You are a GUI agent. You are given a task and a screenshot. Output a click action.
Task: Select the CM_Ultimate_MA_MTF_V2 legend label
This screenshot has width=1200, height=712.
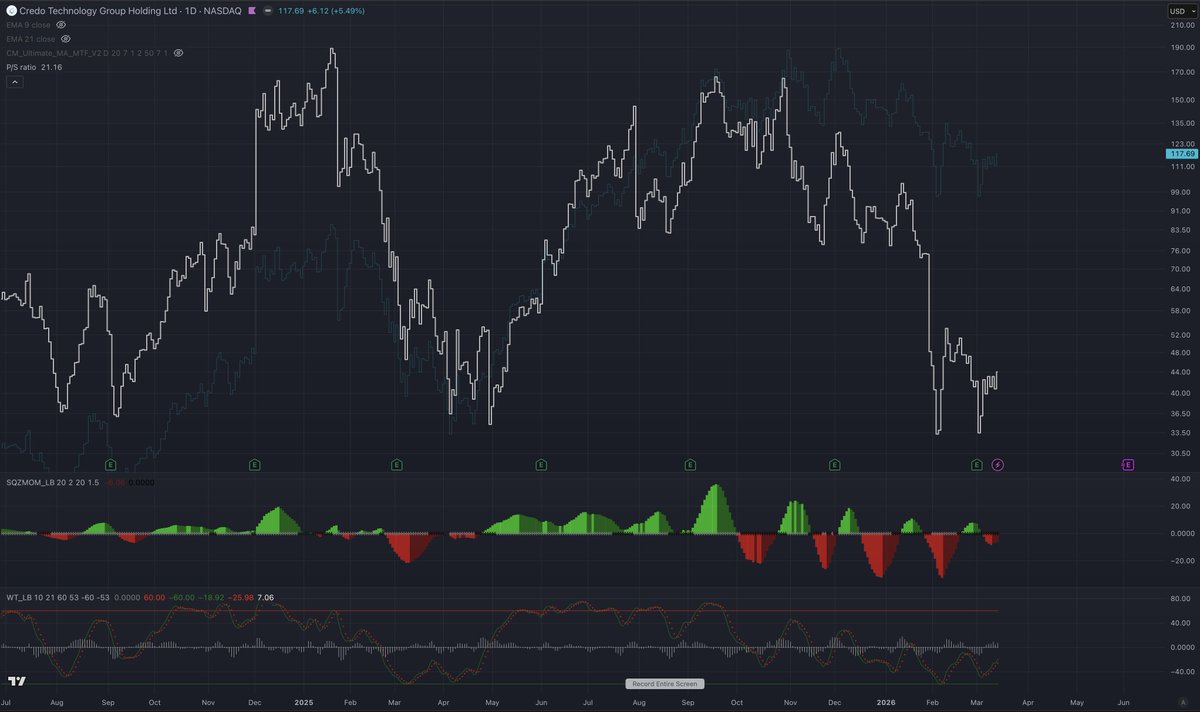(87, 52)
